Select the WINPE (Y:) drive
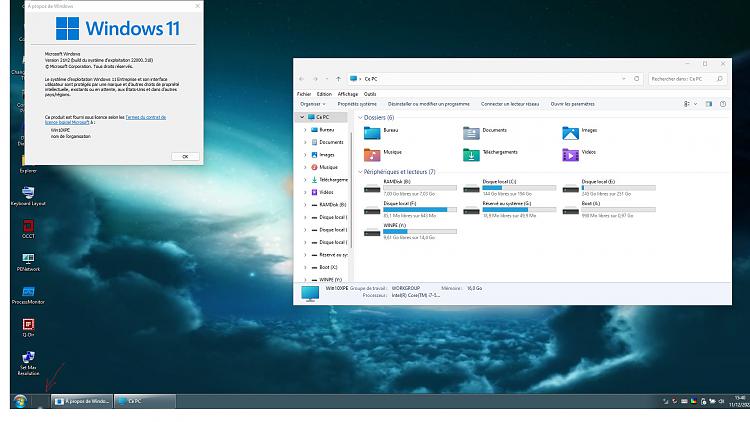This screenshot has width=750, height=422. point(410,231)
